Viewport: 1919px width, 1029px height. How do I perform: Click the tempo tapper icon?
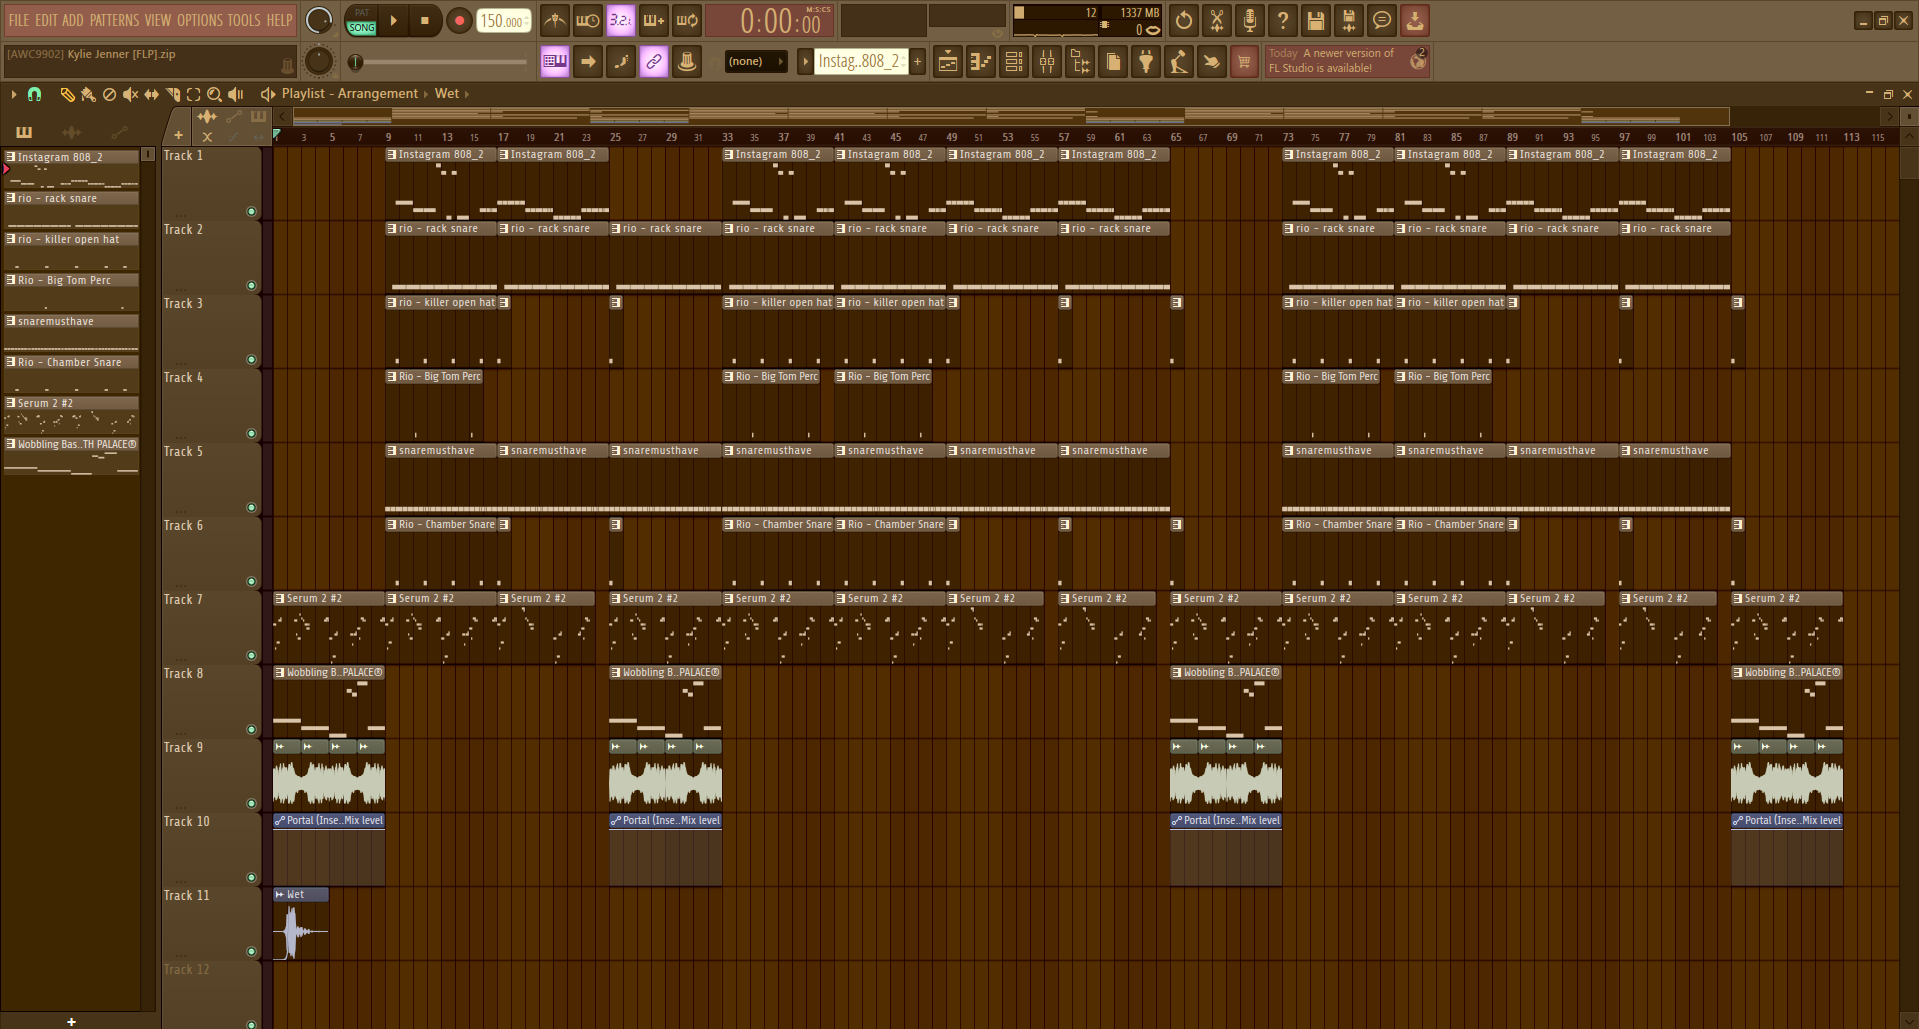tap(1179, 62)
